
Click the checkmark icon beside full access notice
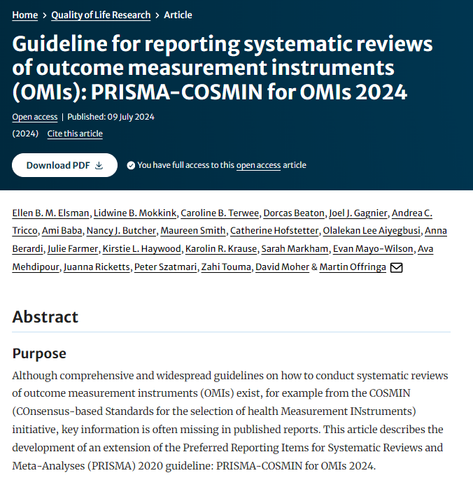pyautogui.click(x=131, y=165)
